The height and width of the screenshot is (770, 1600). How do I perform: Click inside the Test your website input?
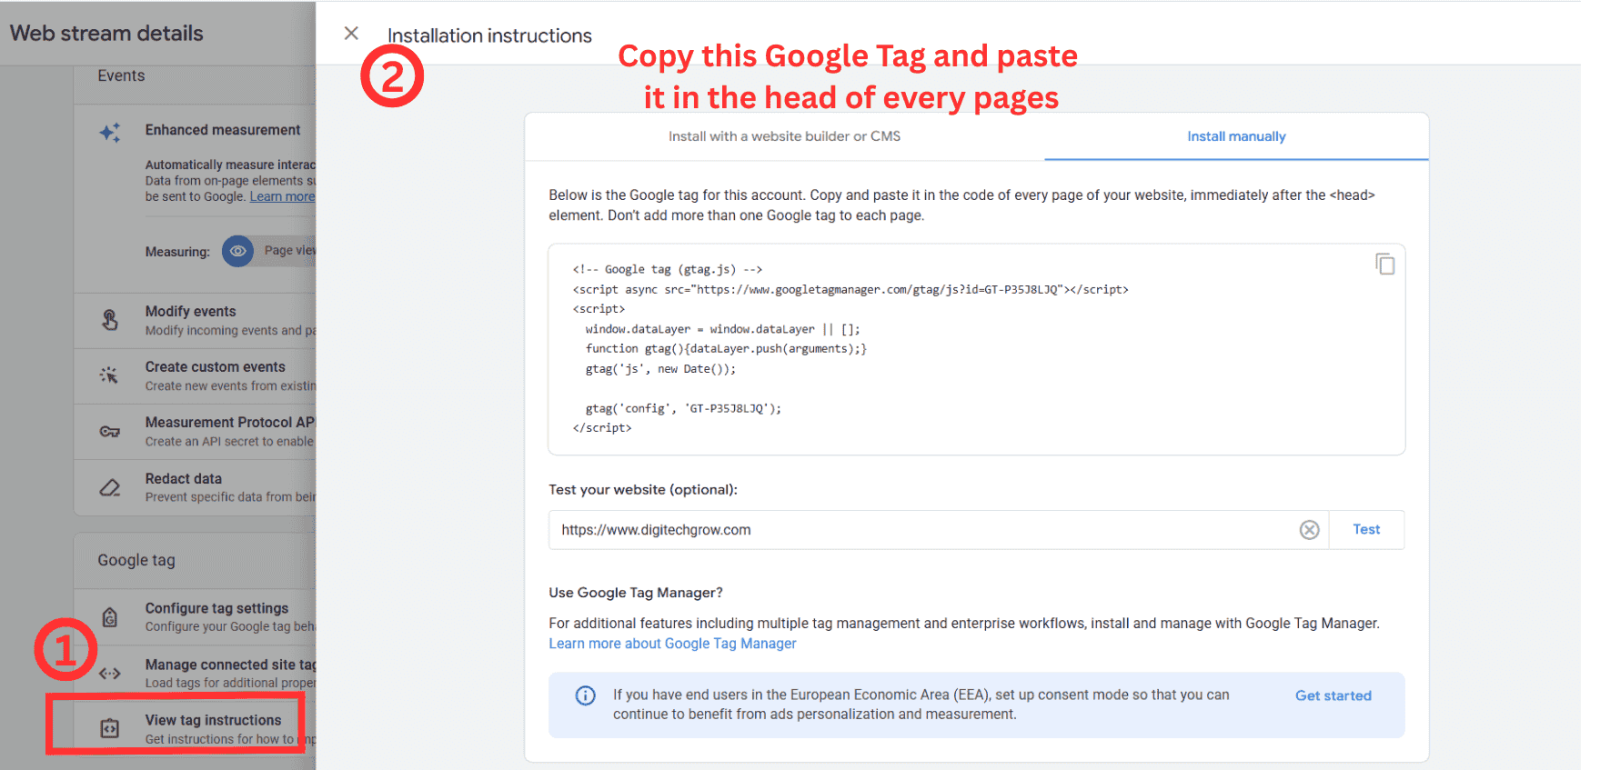pyautogui.click(x=900, y=529)
